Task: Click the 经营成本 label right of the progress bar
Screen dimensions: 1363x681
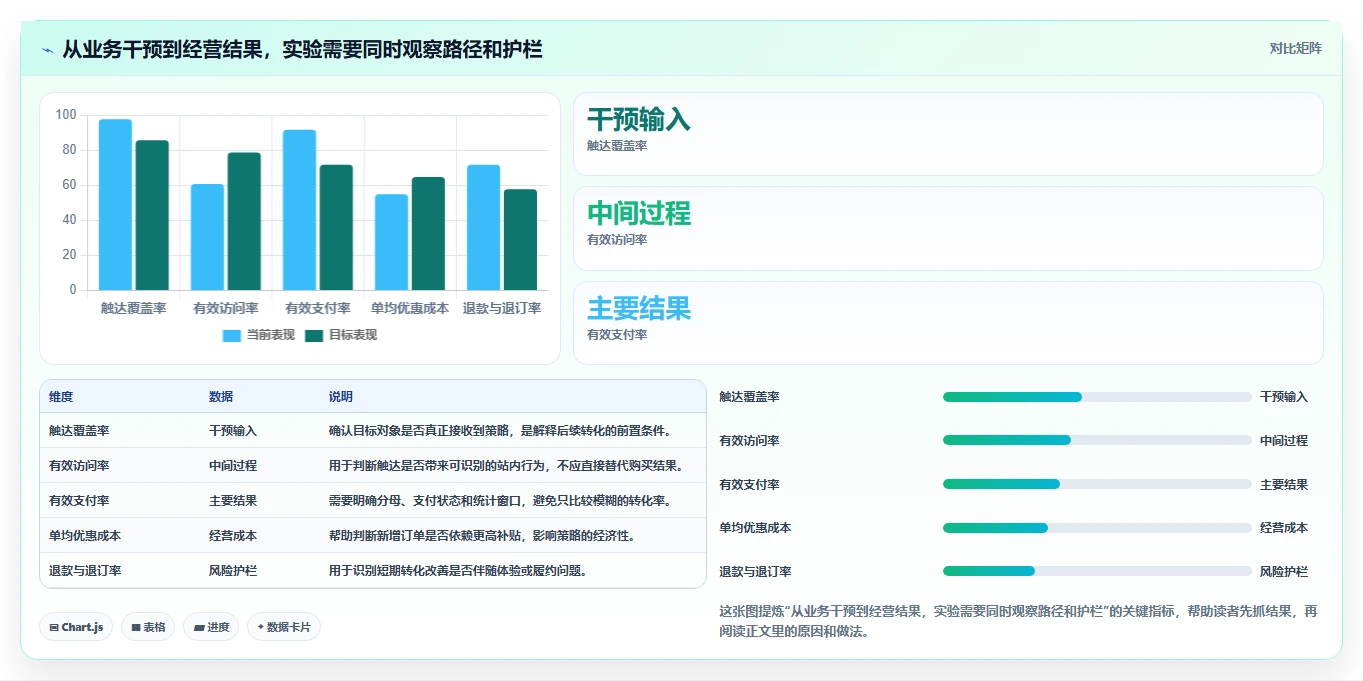Action: 1284,528
